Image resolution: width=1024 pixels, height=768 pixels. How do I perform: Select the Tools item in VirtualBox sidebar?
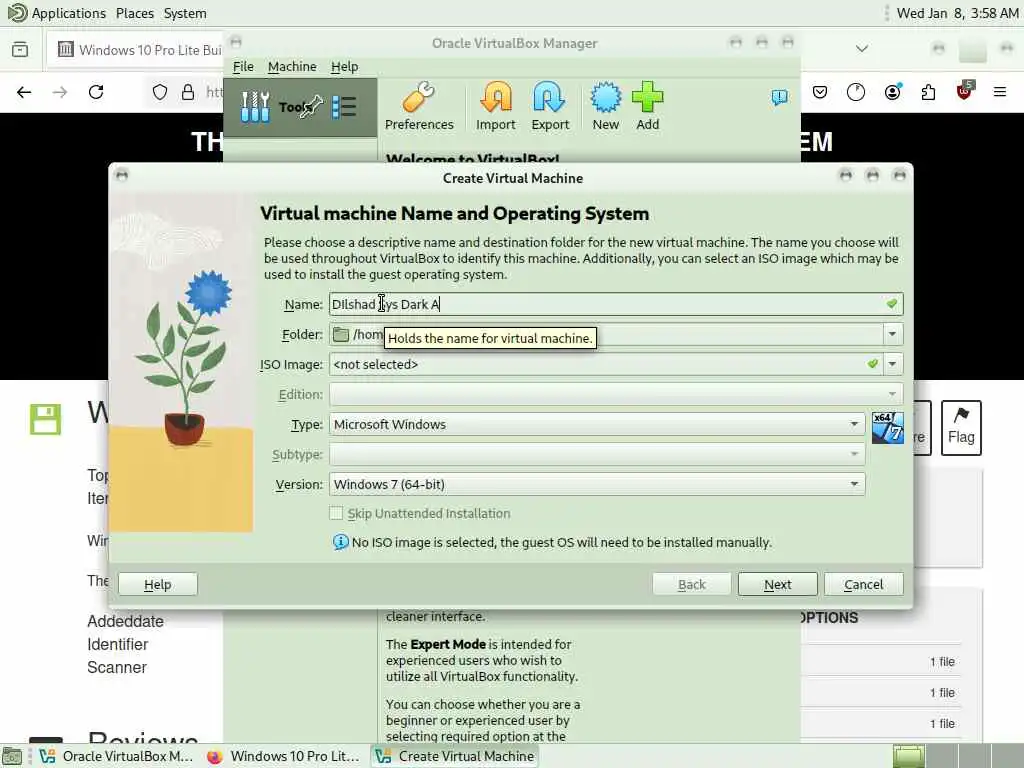[300, 107]
